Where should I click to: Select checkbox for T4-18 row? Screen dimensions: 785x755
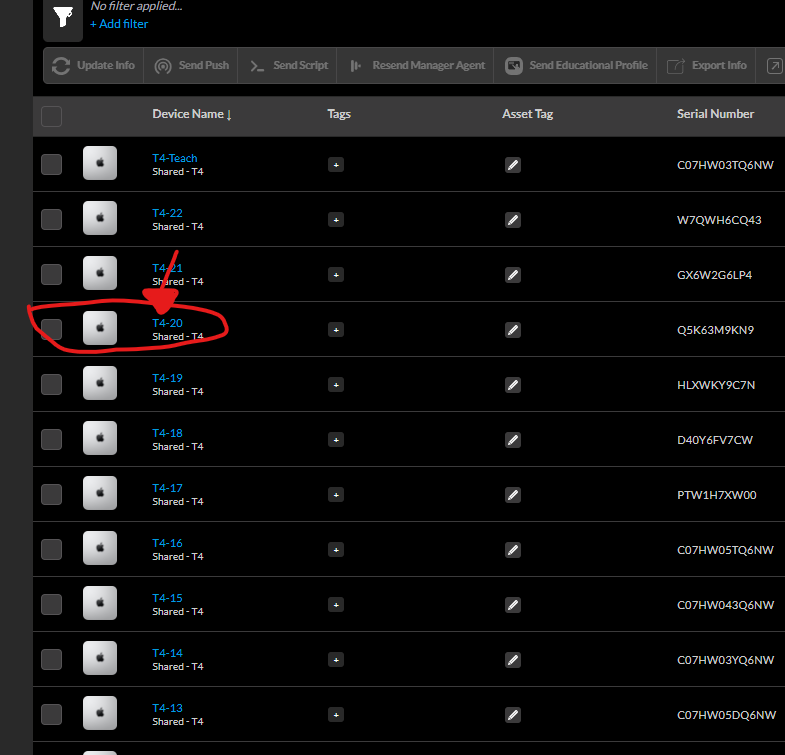point(52,440)
